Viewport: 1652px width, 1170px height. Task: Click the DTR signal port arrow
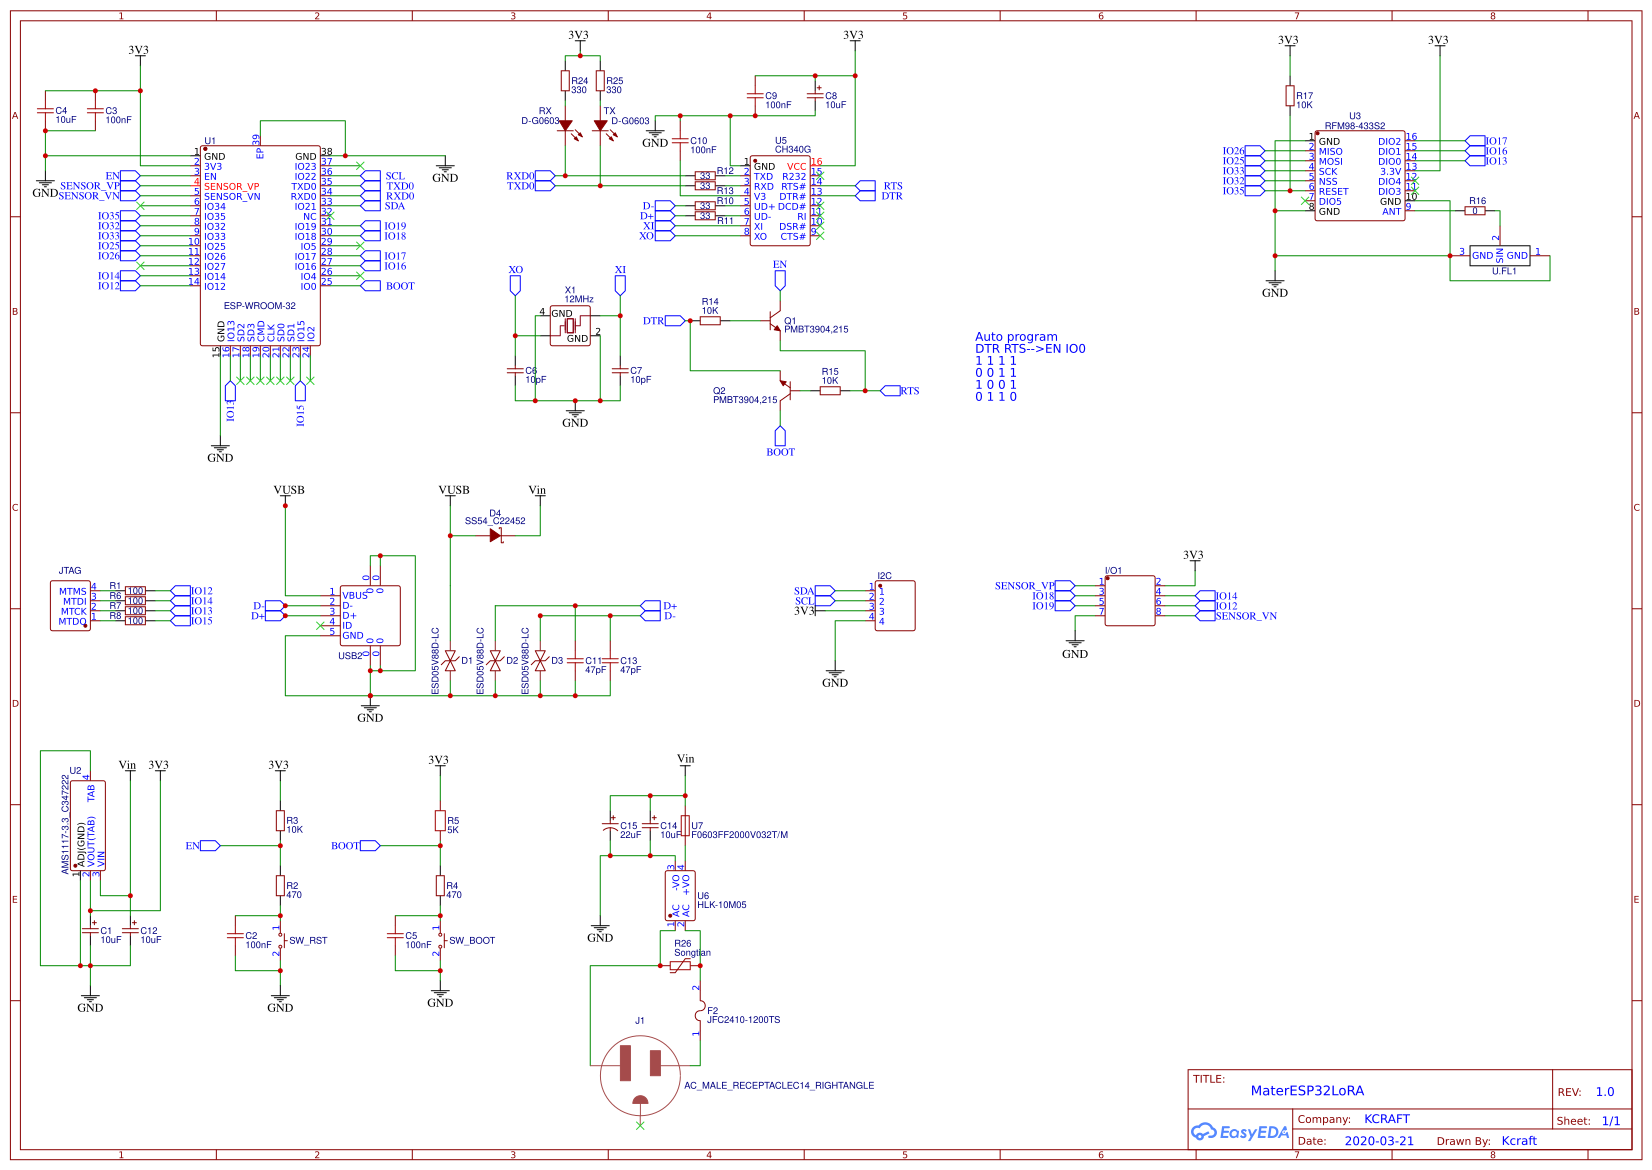(x=674, y=320)
